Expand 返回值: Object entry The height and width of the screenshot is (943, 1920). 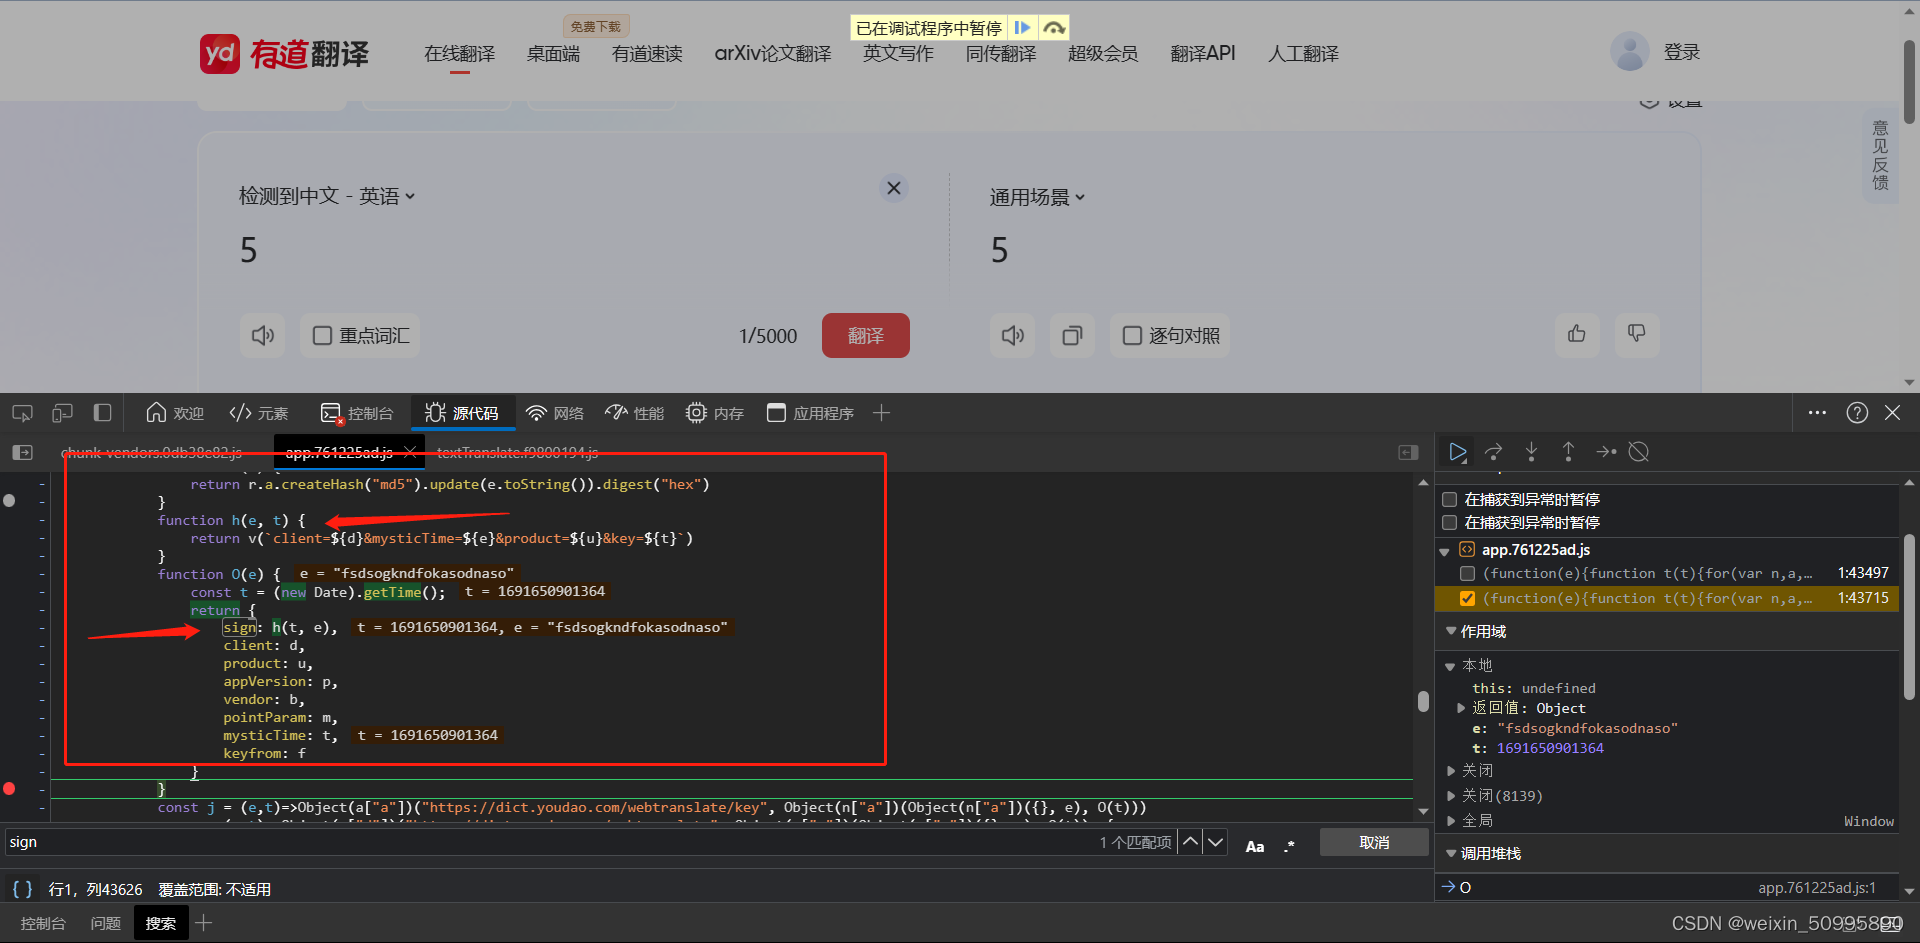[1461, 708]
